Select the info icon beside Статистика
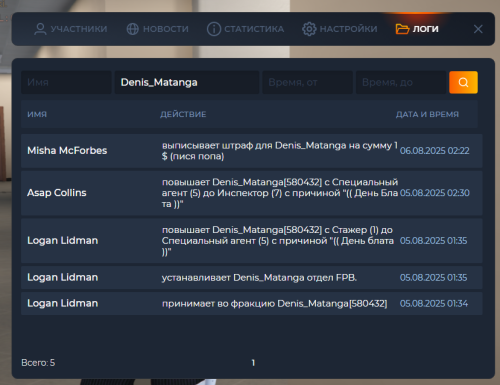This screenshot has height=385, width=500. [214, 29]
